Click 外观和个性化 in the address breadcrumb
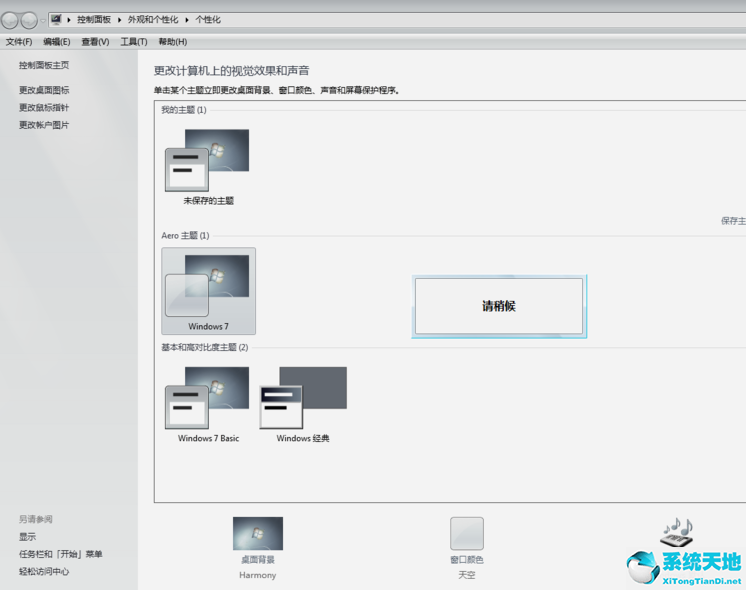This screenshot has width=746, height=590. 153,20
